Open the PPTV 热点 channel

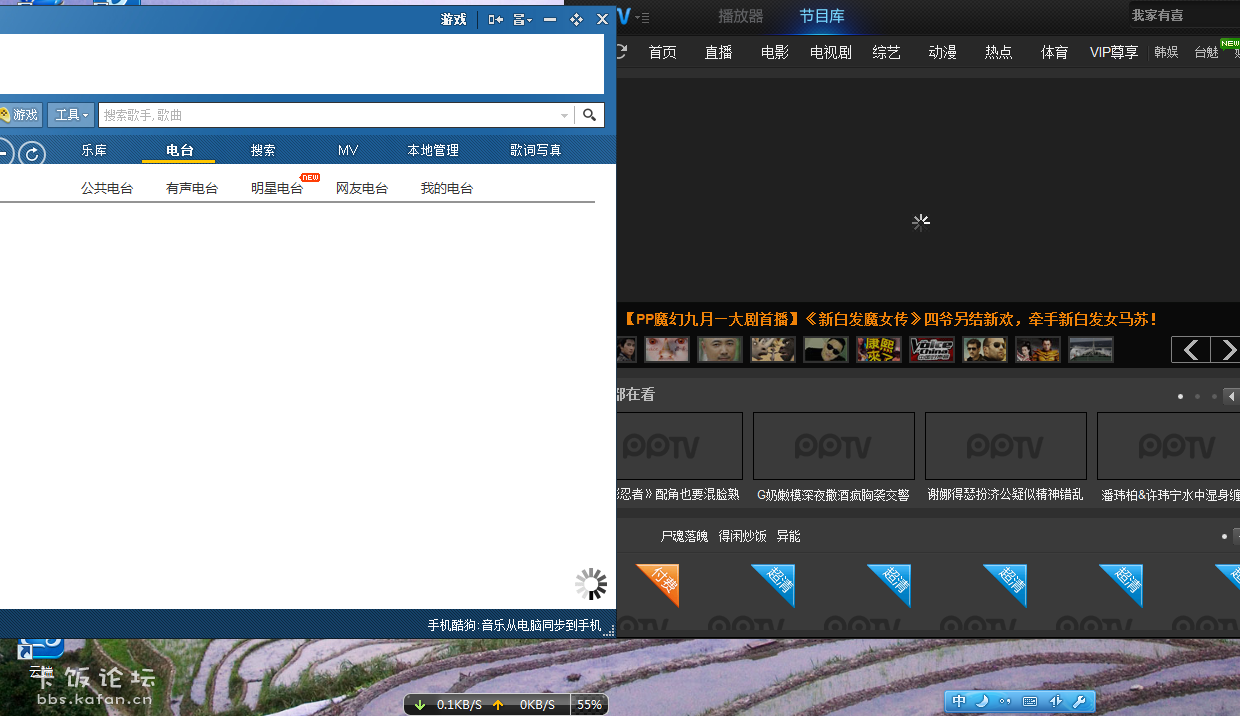tap(999, 52)
